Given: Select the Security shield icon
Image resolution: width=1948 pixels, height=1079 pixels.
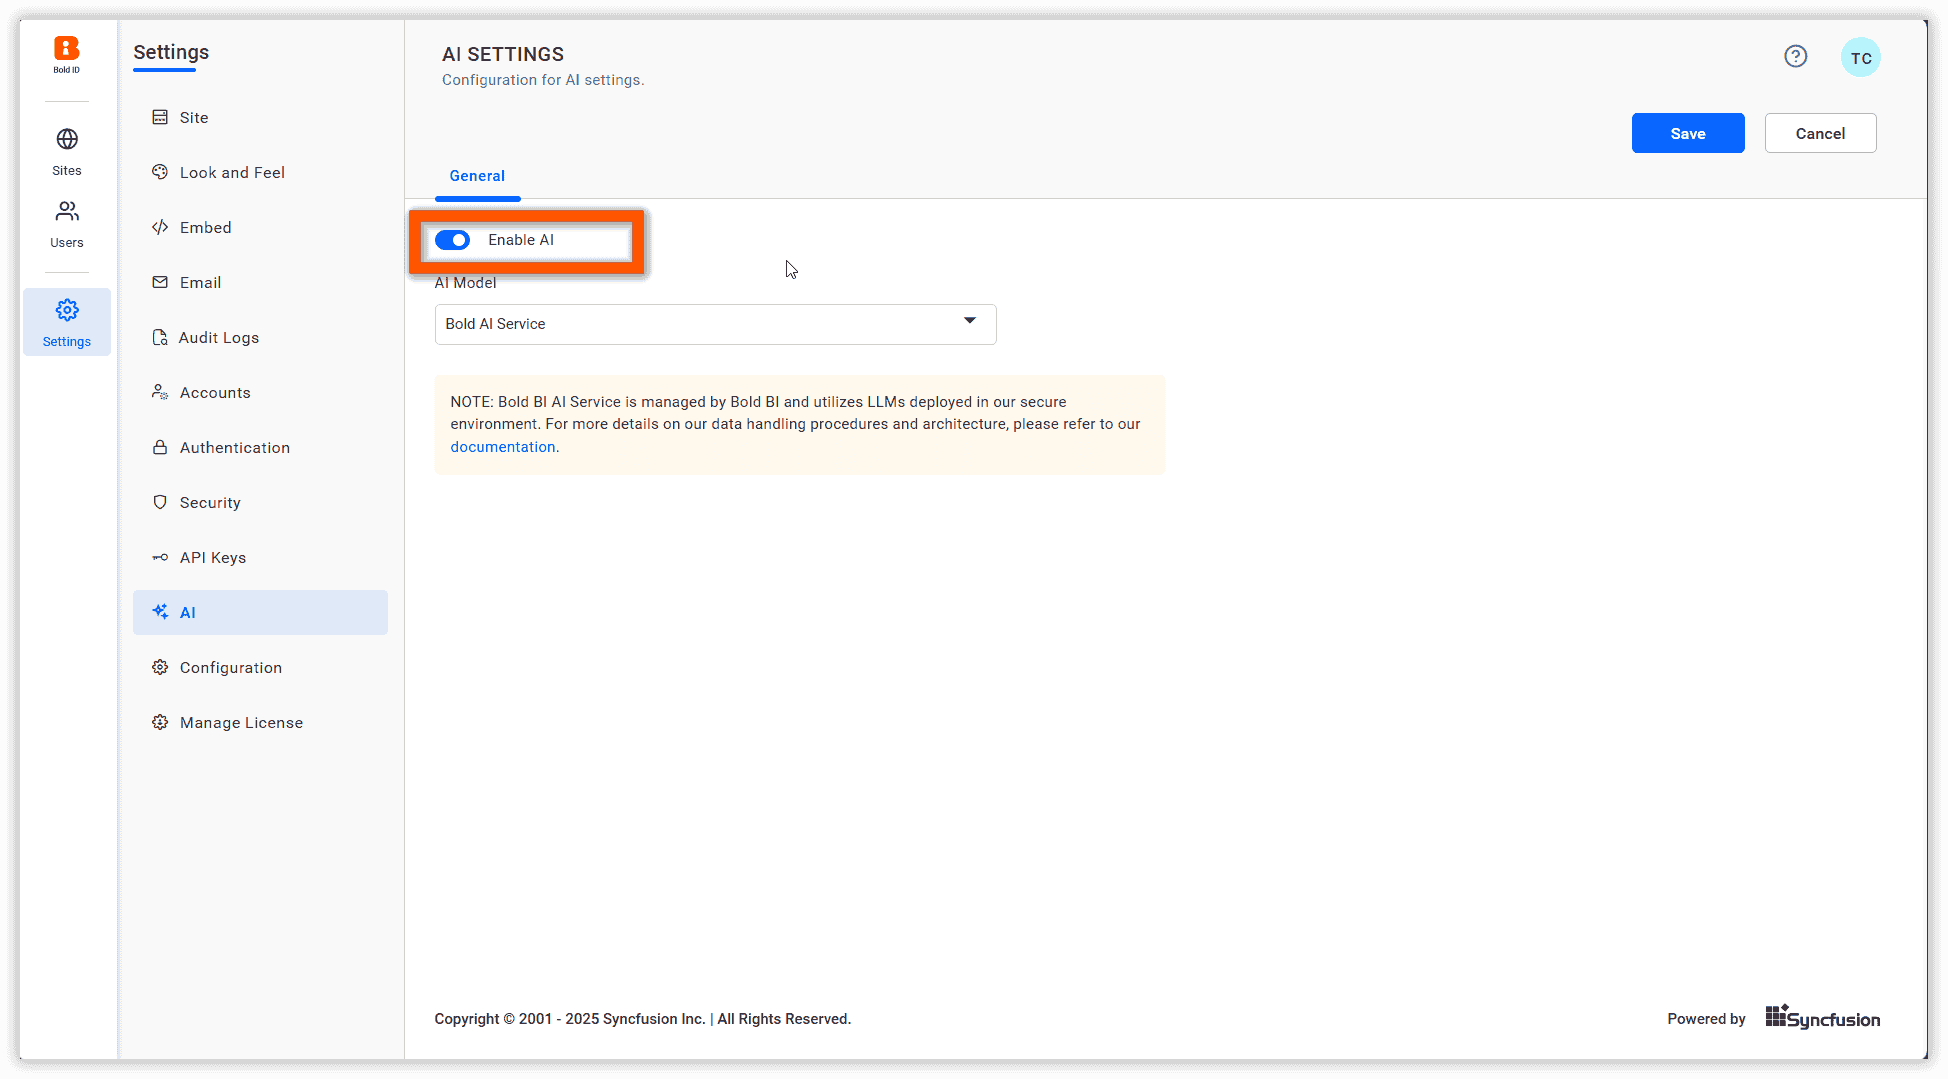Looking at the screenshot, I should click(161, 502).
